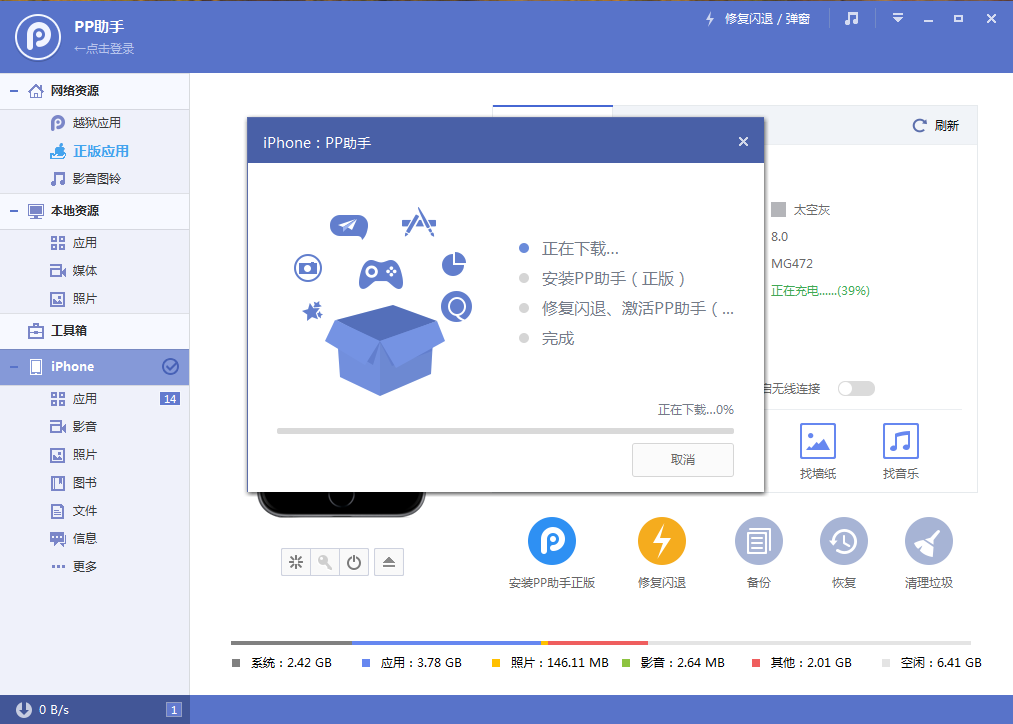Click the download speed icon in status bar

pyautogui.click(x=24, y=710)
